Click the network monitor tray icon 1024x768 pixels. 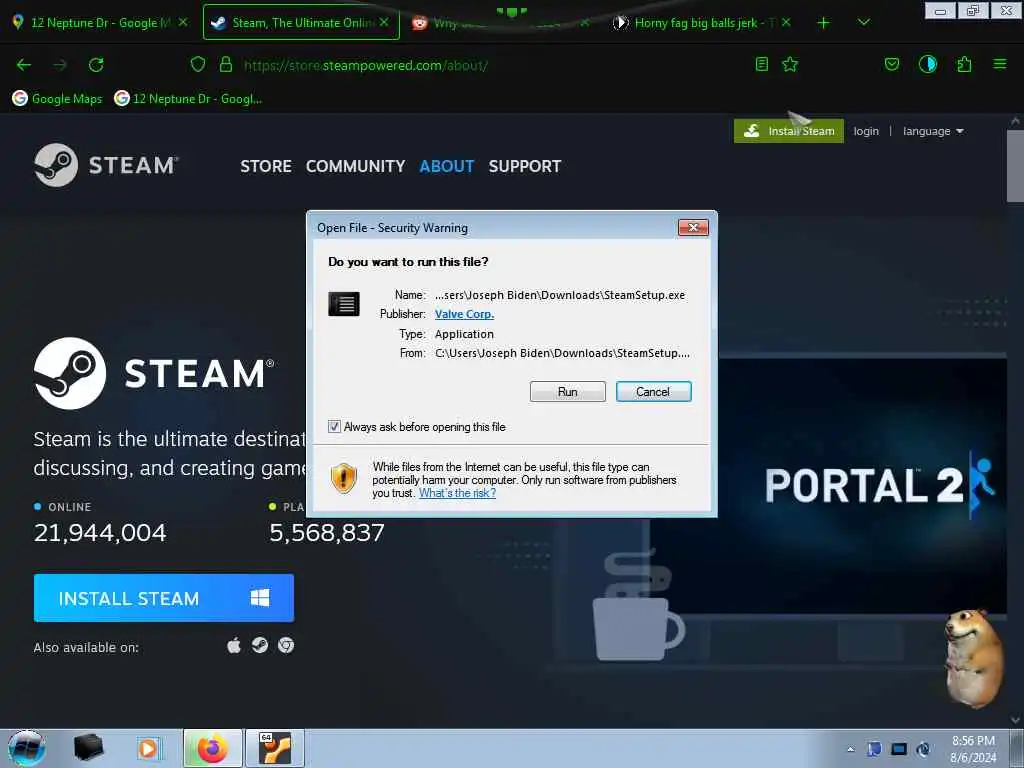(899, 749)
